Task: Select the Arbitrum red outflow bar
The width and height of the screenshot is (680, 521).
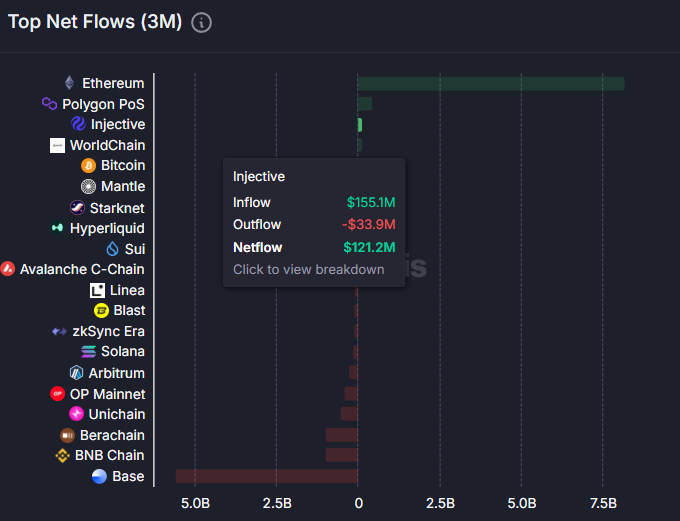Action: tap(353, 372)
